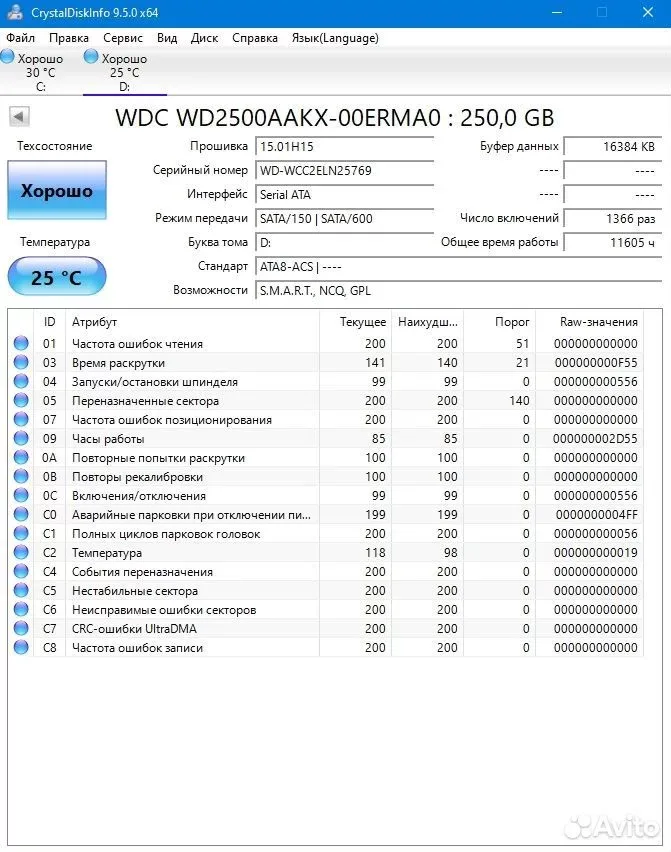Image resolution: width=671 pixels, height=852 pixels.
Task: Click status orb for attribute 01 Частота ошибок чтения
Action: point(21,343)
